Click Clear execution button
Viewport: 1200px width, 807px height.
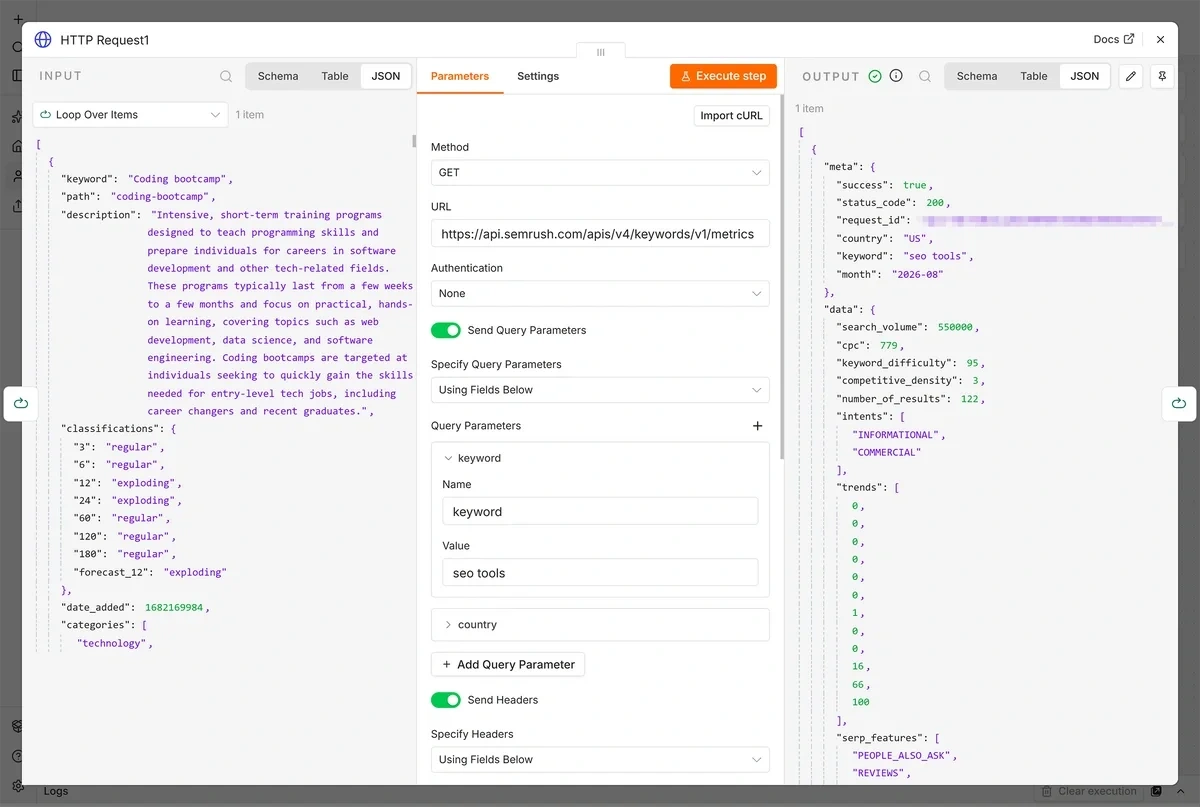coord(1089,791)
